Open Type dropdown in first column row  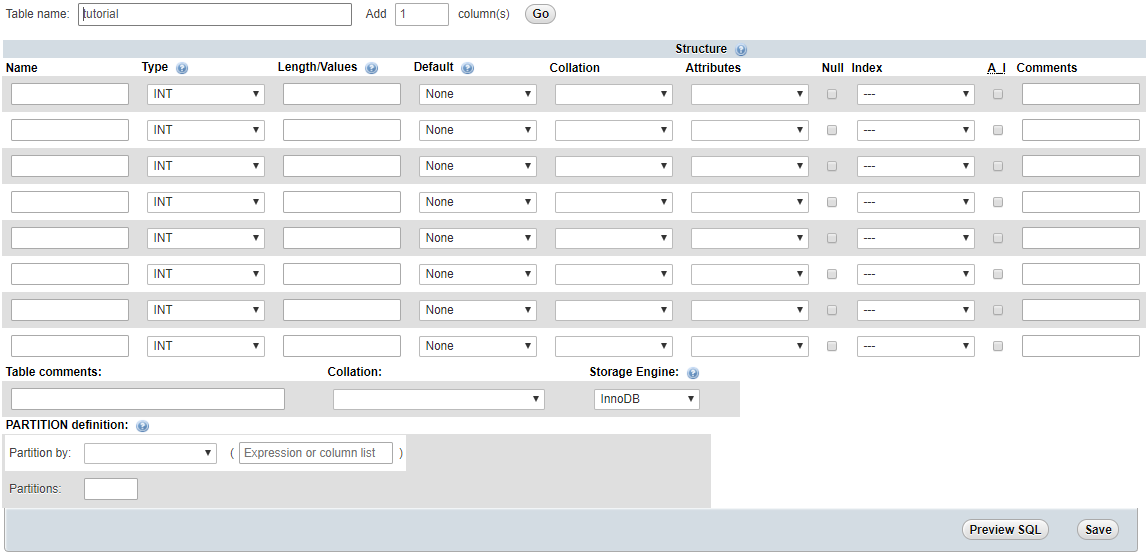click(205, 94)
